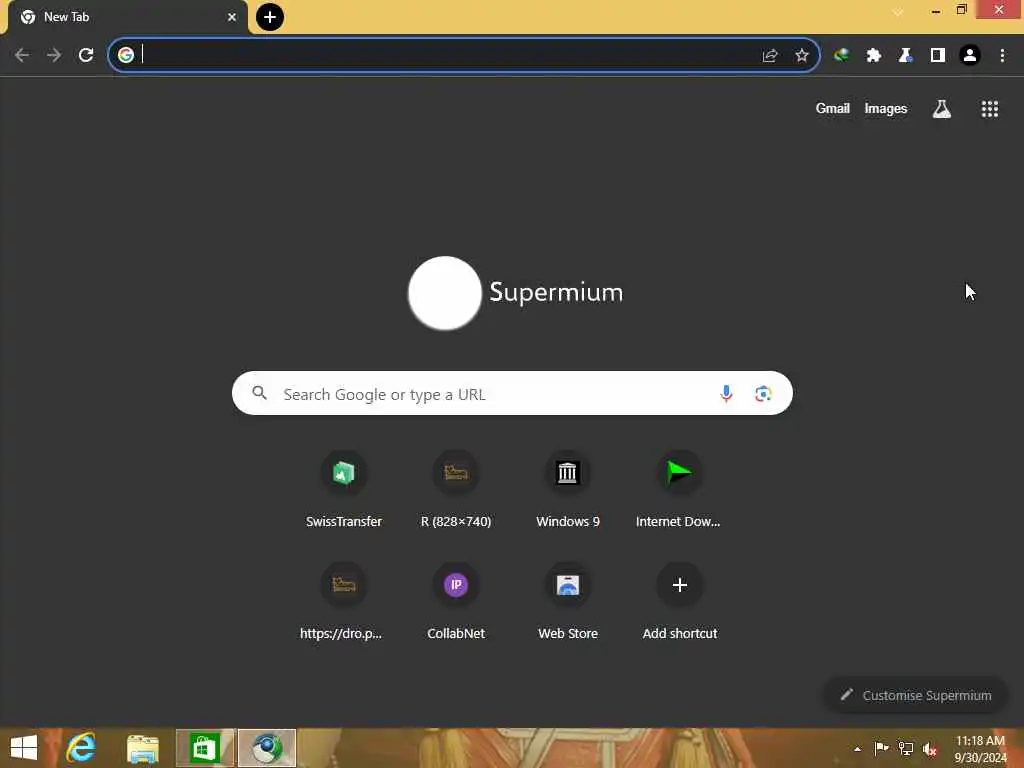
Task: Open the clock showing 11:18 AM
Action: click(x=980, y=748)
